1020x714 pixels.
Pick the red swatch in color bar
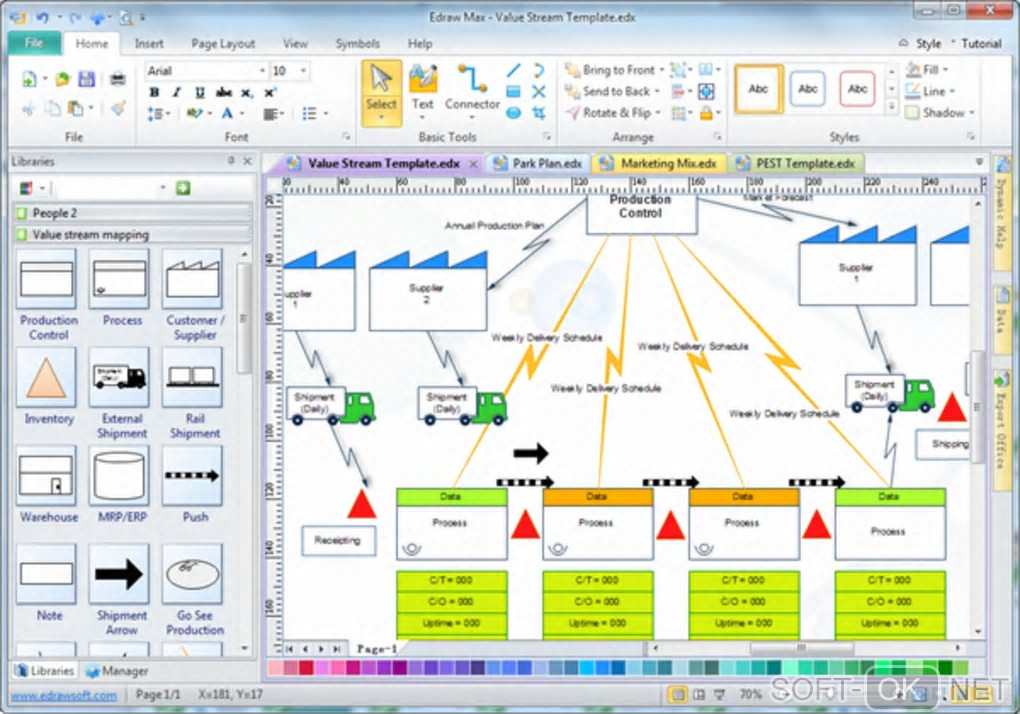point(305,667)
